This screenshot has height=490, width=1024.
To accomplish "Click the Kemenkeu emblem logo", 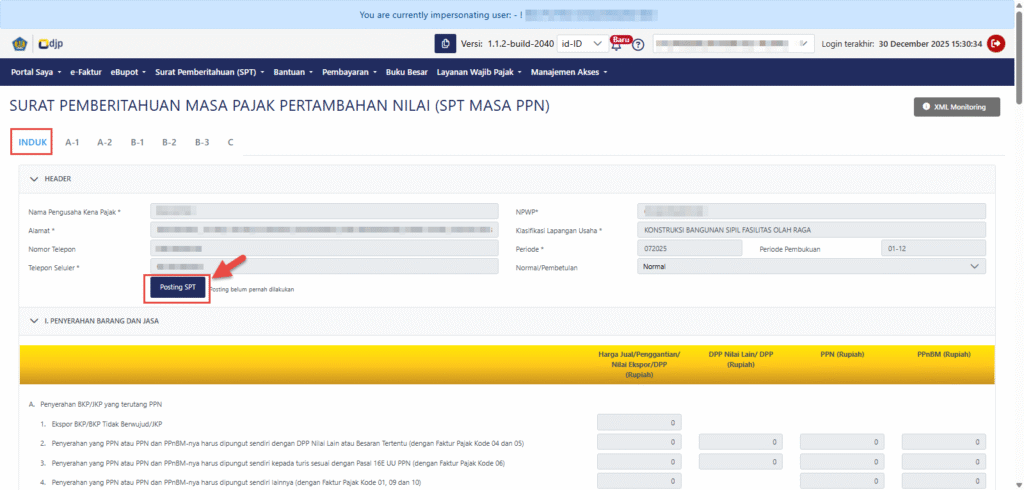I will (x=20, y=44).
